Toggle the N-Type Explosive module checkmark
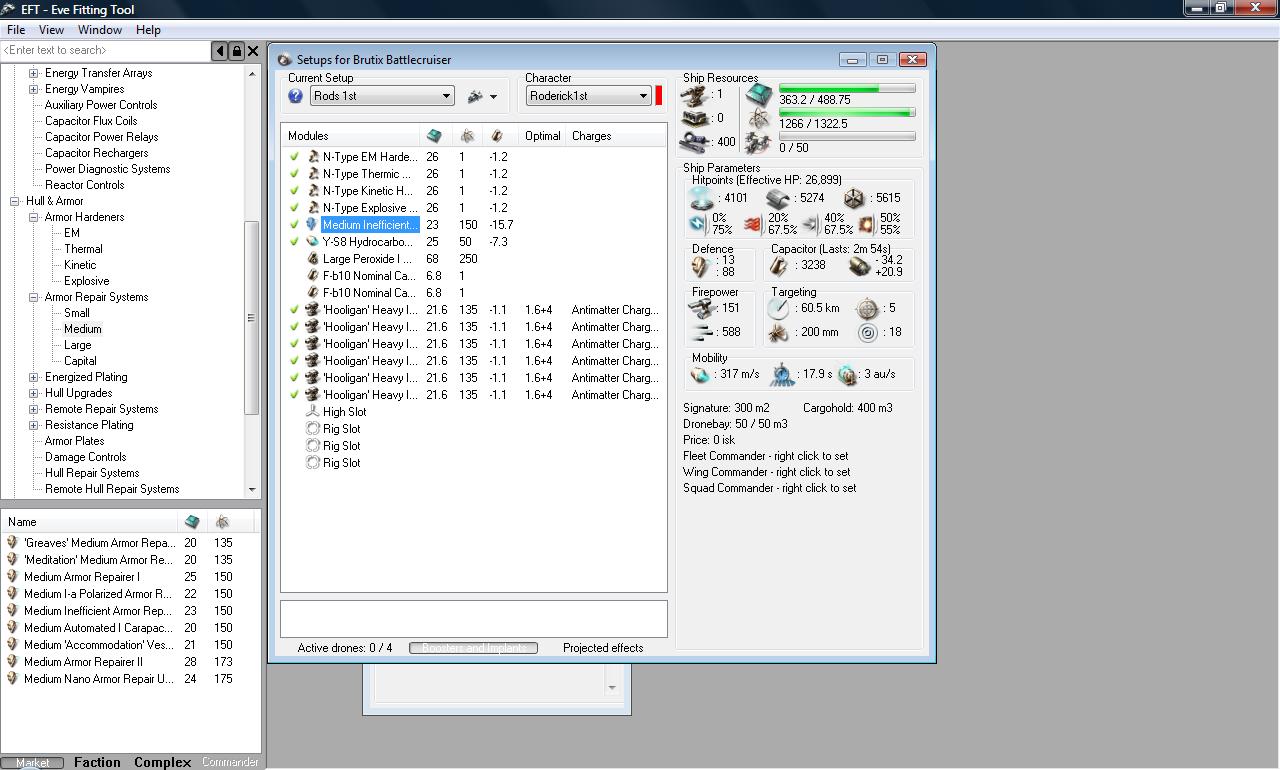 pyautogui.click(x=295, y=208)
